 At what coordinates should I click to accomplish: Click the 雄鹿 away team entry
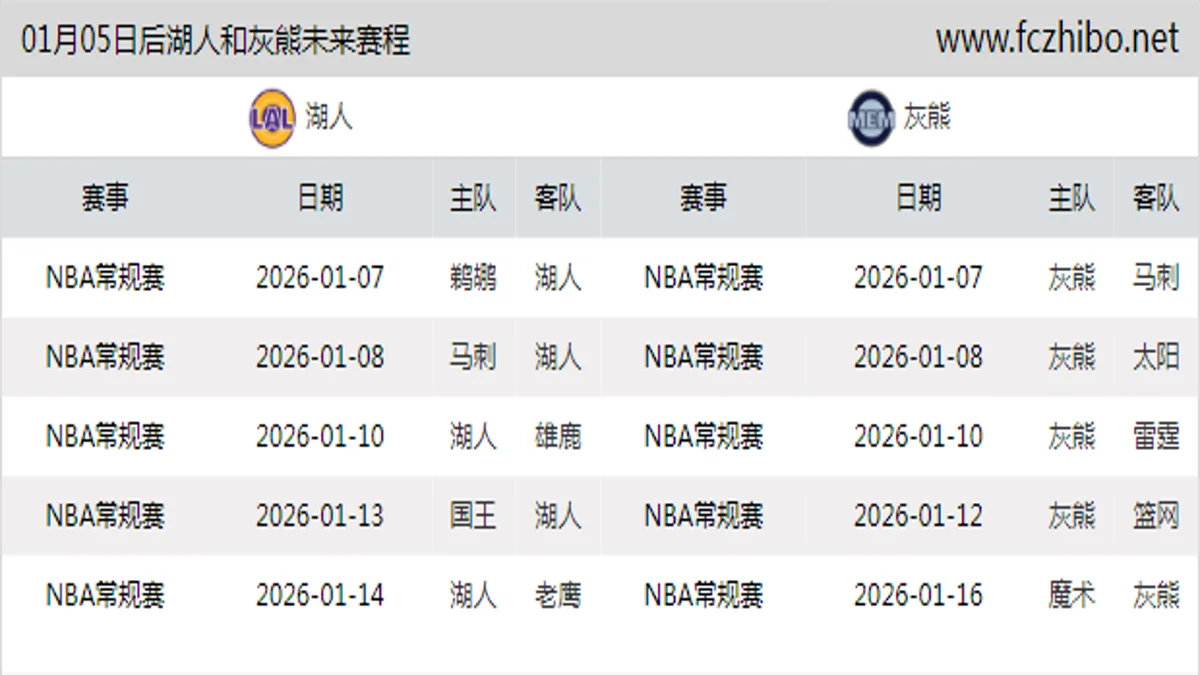click(x=560, y=436)
